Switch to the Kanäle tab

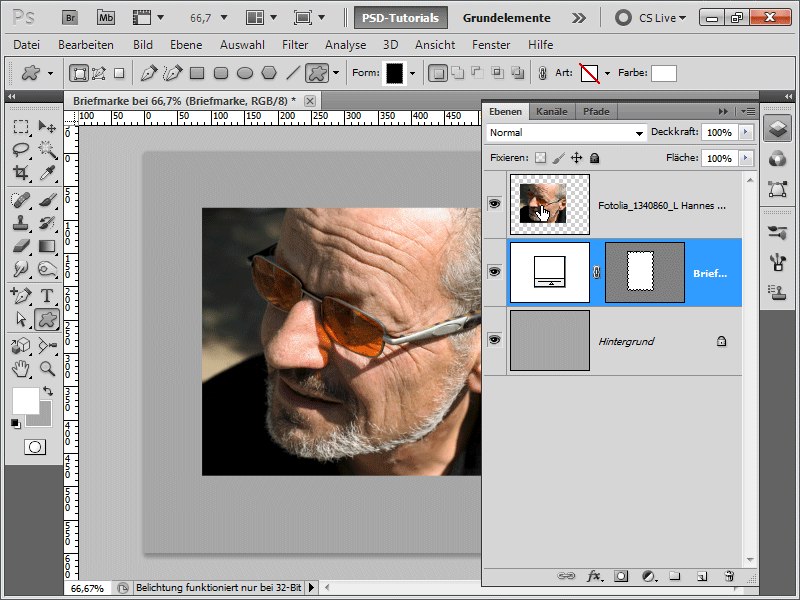pyautogui.click(x=552, y=112)
